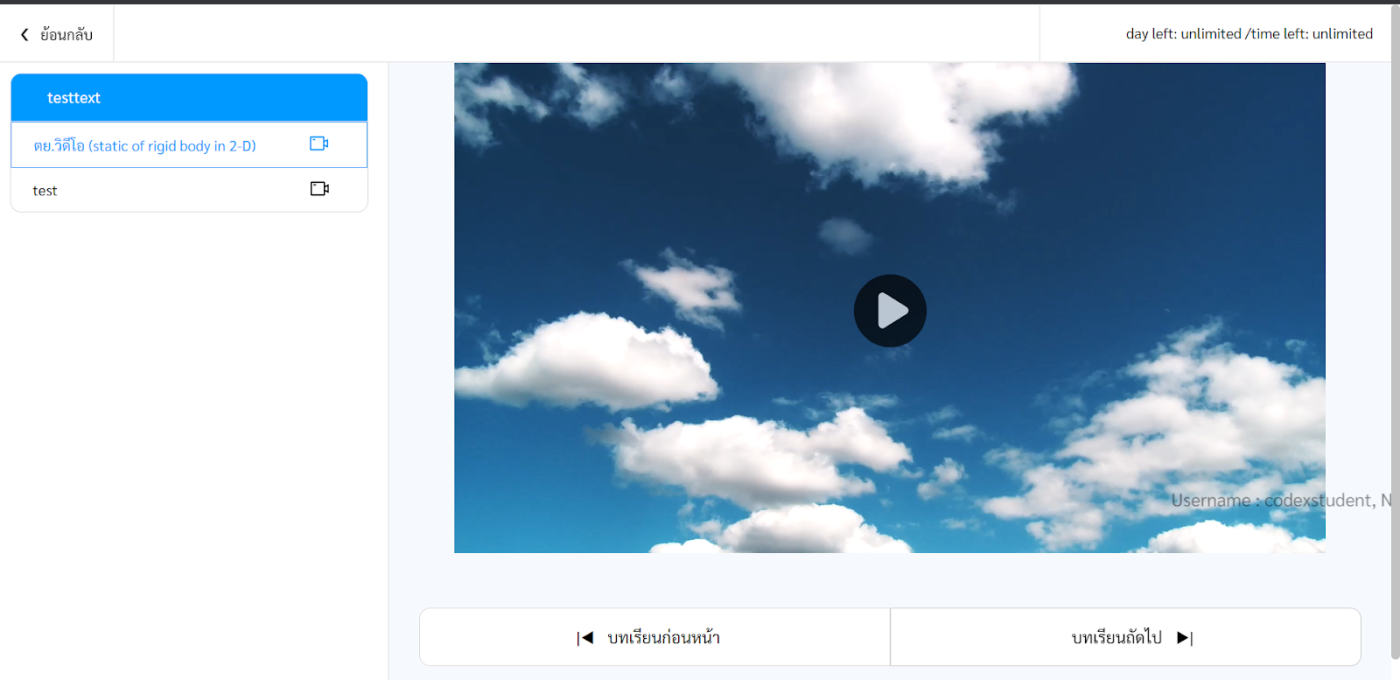The image size is (1400, 680).
Task: Open the test lesson item
Action: tap(45, 190)
